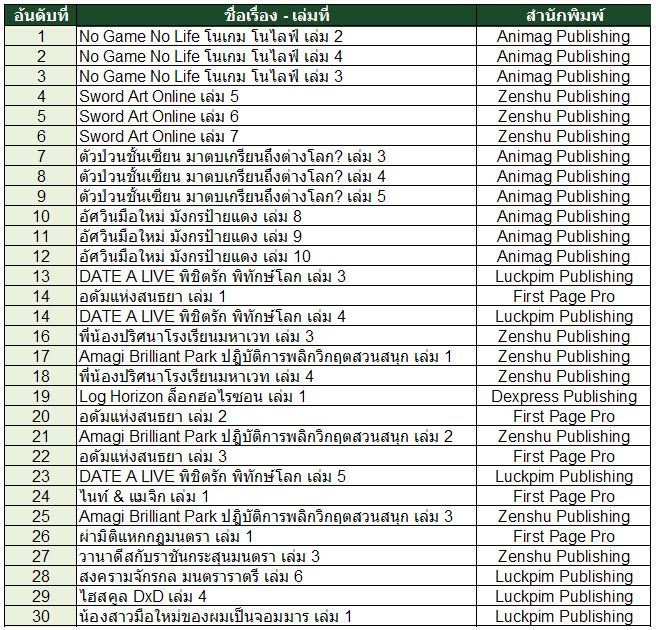Image resolution: width=656 pixels, height=630 pixels.
Task: Select the No Game No Life เล่ม 3 cell
Action: point(277,77)
